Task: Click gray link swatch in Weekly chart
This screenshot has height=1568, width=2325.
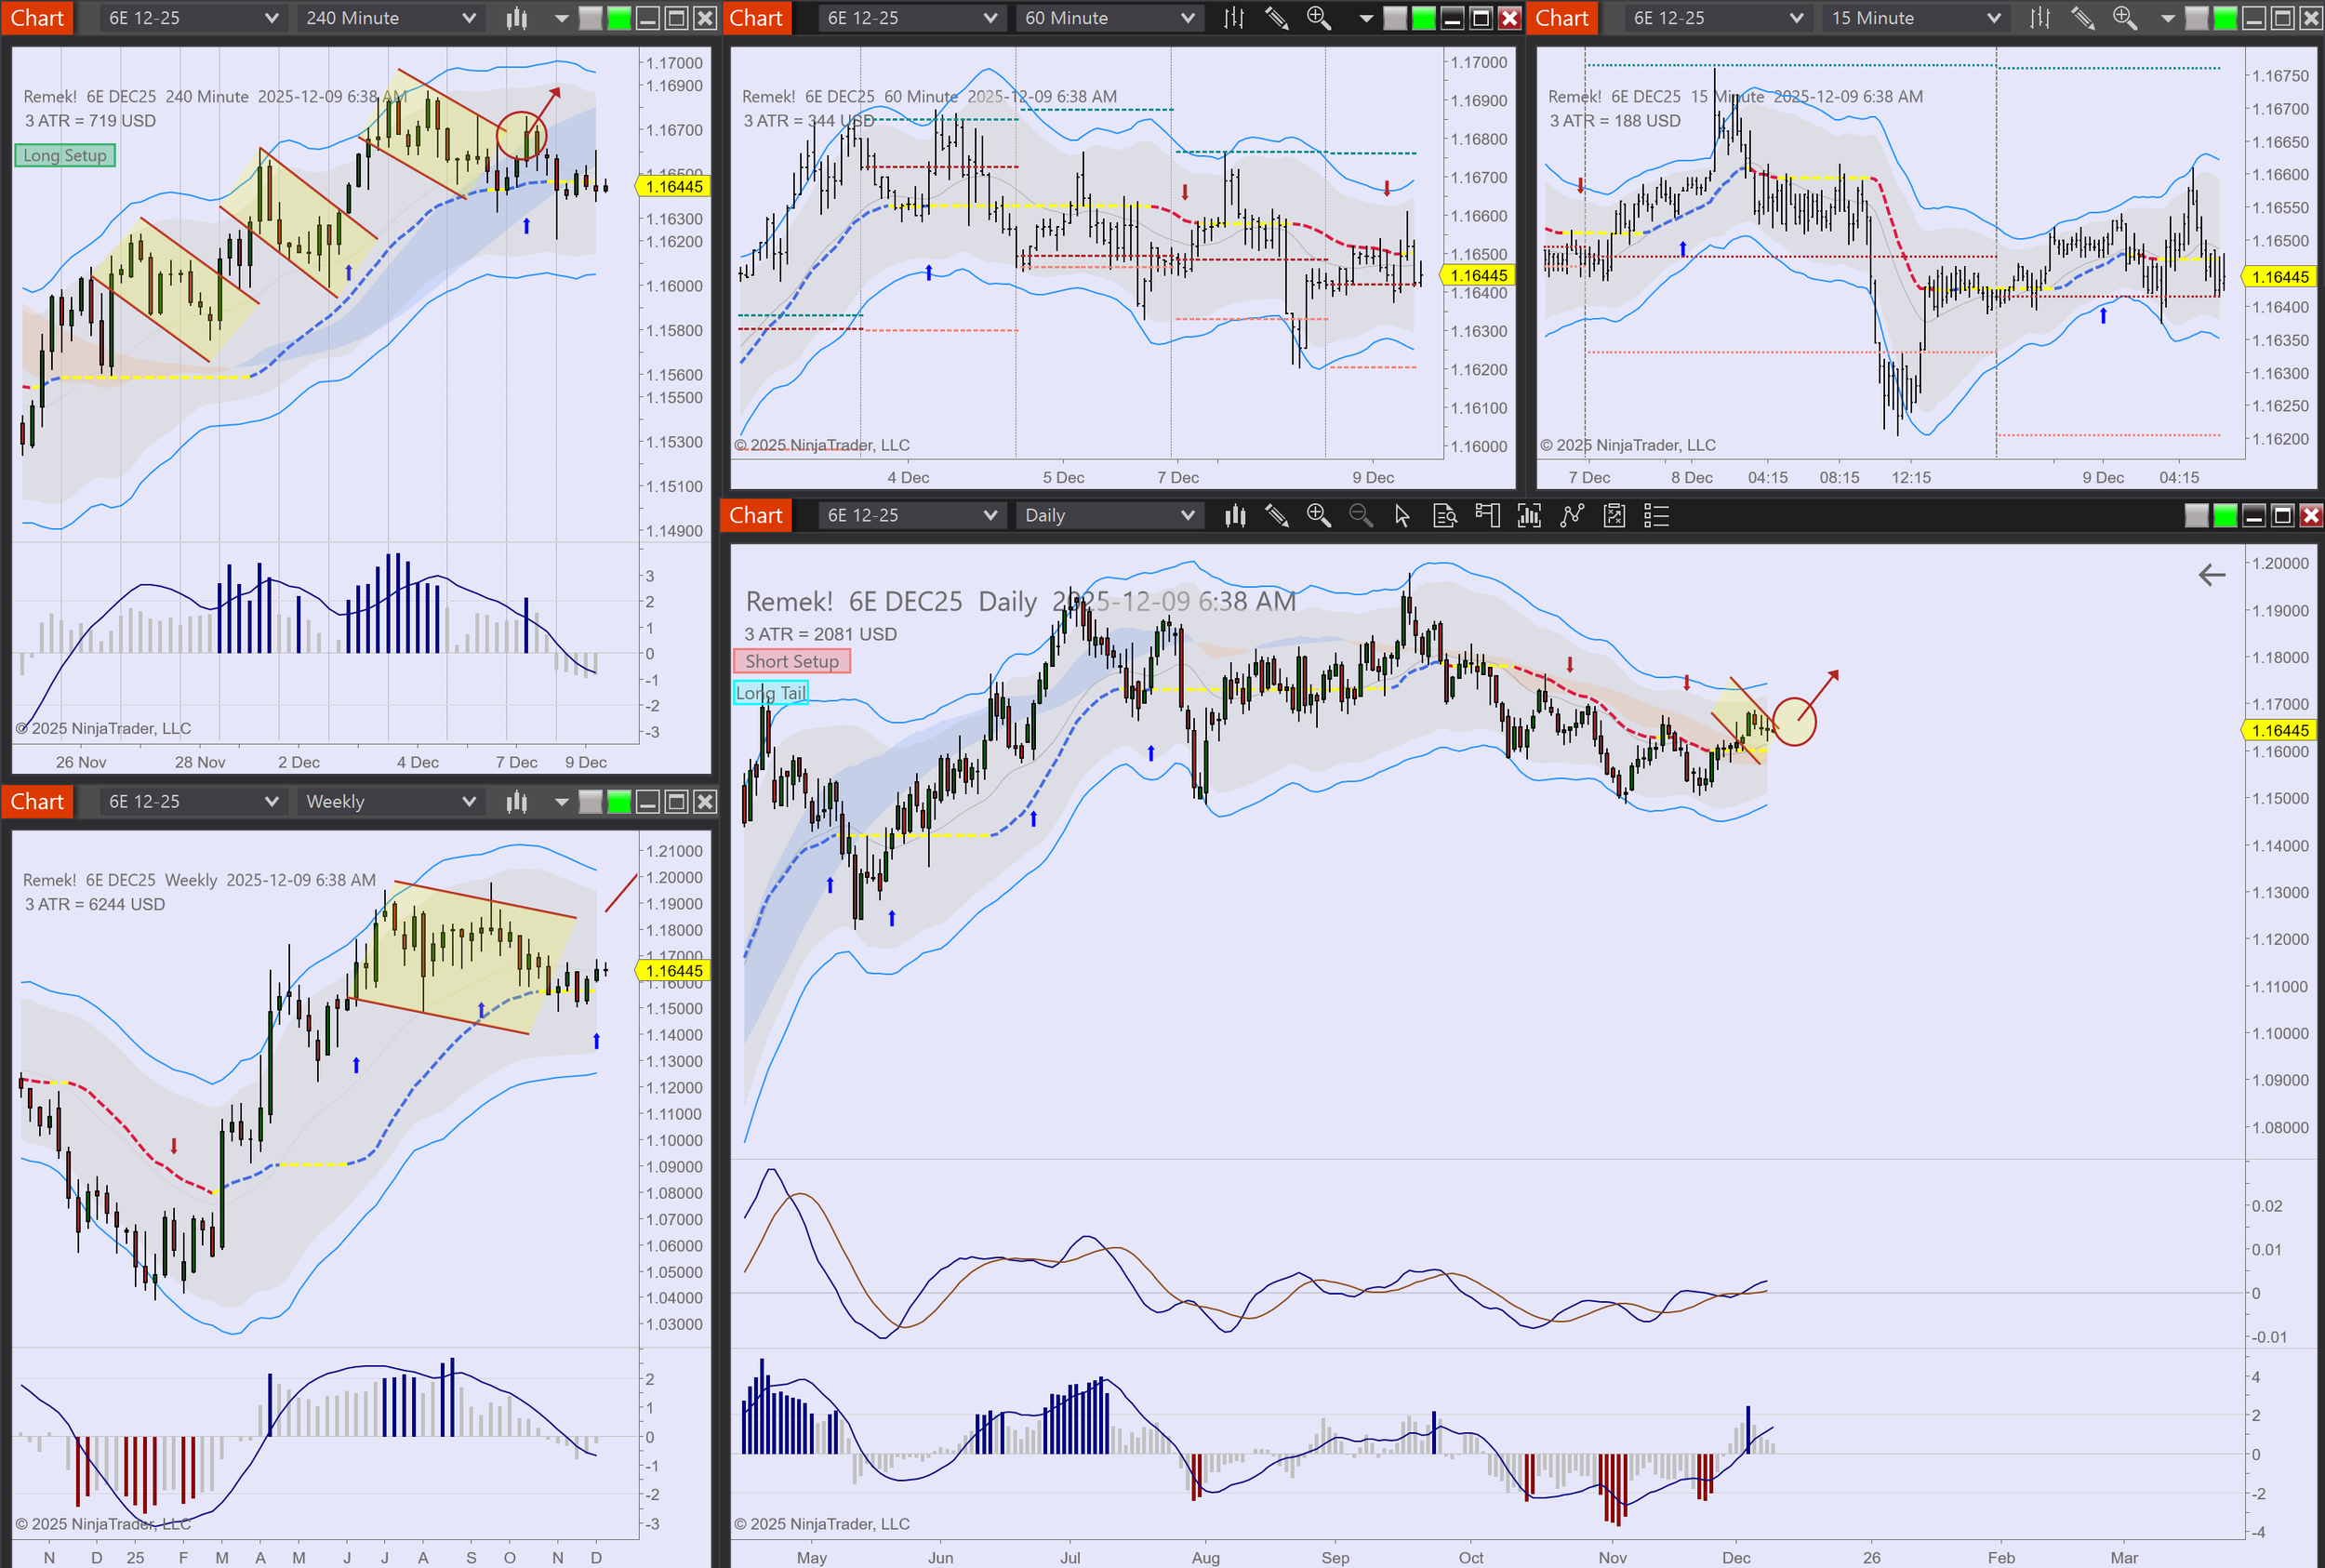Action: 591,801
